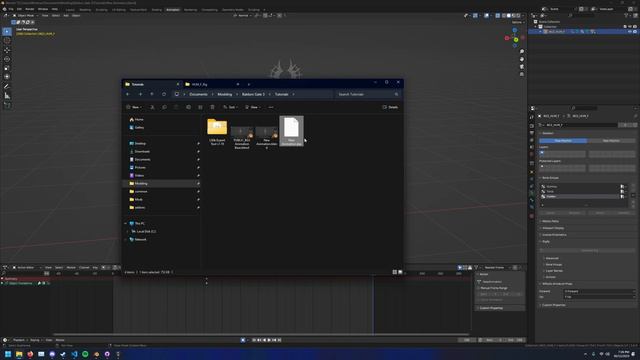
Task: Expand Inverse Kinematics panel
Action: tap(553, 235)
